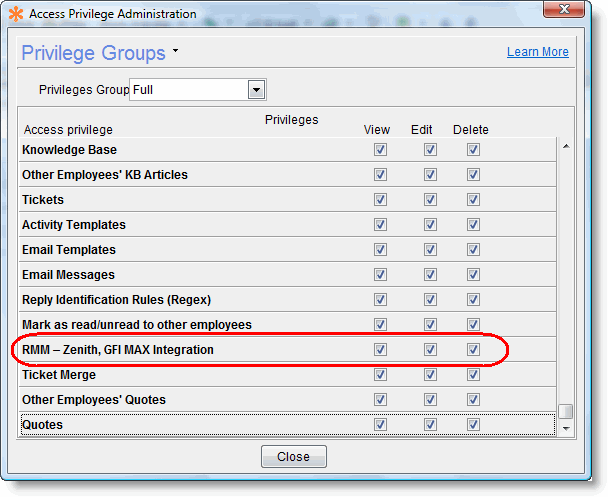This screenshot has width=608, height=497.
Task: Uncheck View for Knowledge Base
Action: [380, 150]
